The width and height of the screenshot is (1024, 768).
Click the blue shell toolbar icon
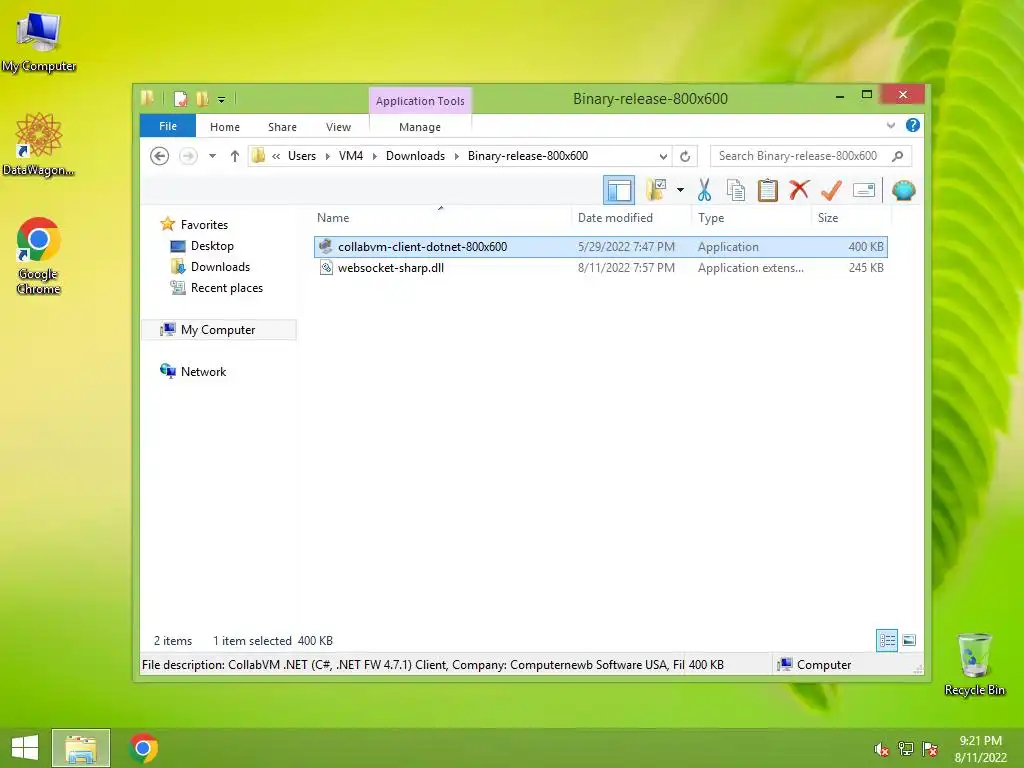[904, 190]
